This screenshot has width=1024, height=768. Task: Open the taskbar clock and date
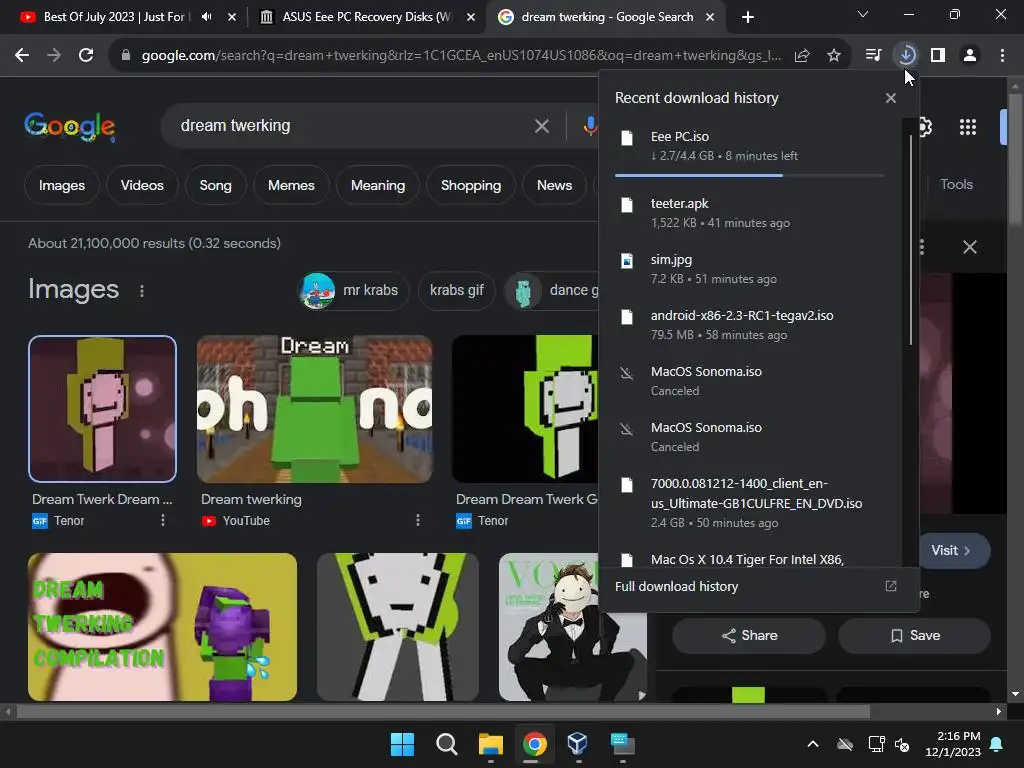tap(953, 744)
